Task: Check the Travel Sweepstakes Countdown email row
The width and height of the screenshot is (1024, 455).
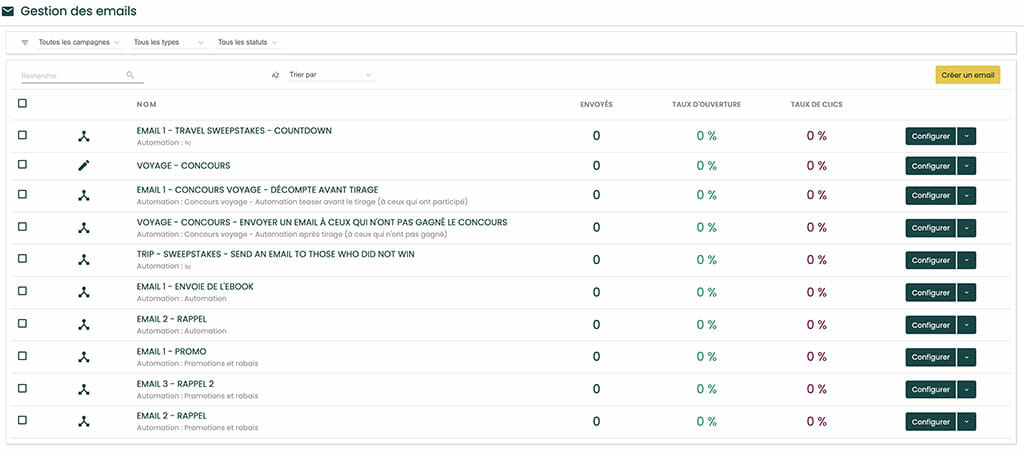Action: 22,134
